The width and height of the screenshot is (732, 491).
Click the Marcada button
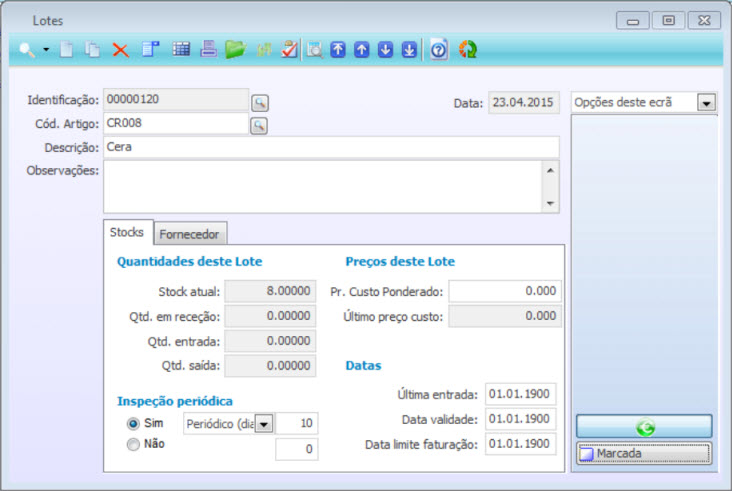point(644,453)
